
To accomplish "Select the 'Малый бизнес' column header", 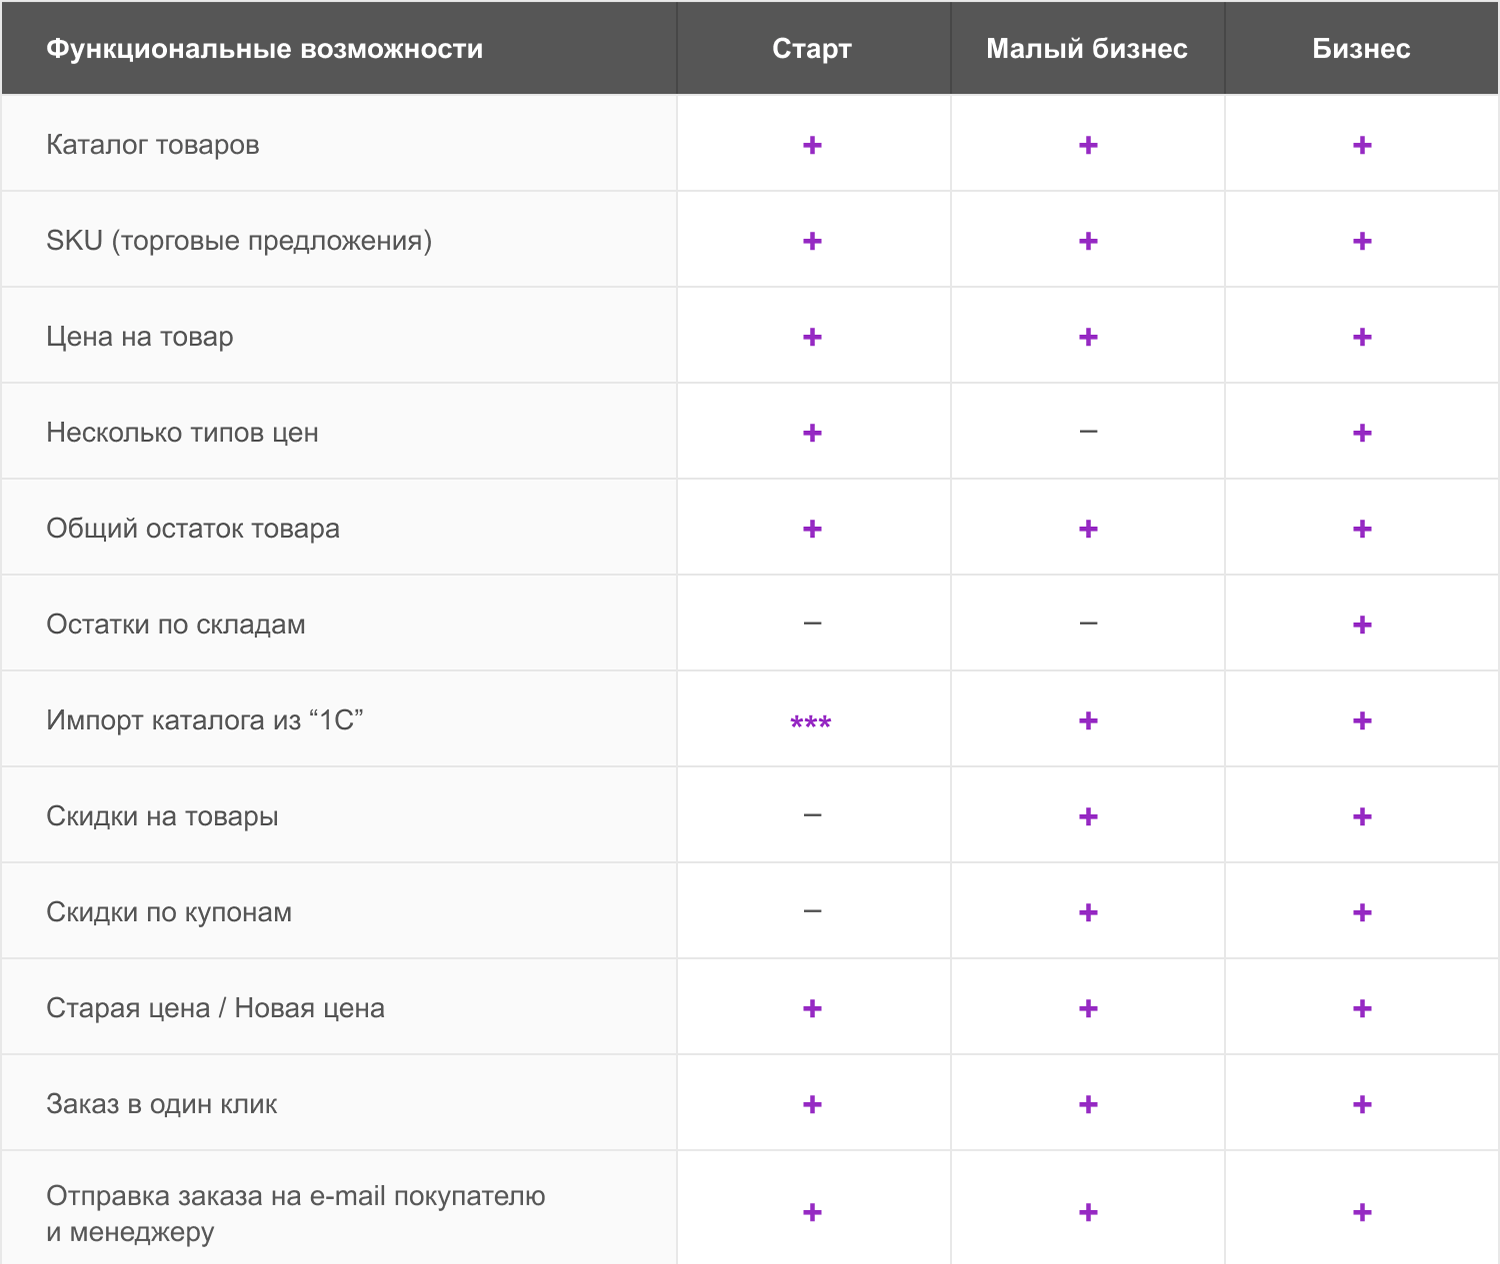I will pos(1087,49).
